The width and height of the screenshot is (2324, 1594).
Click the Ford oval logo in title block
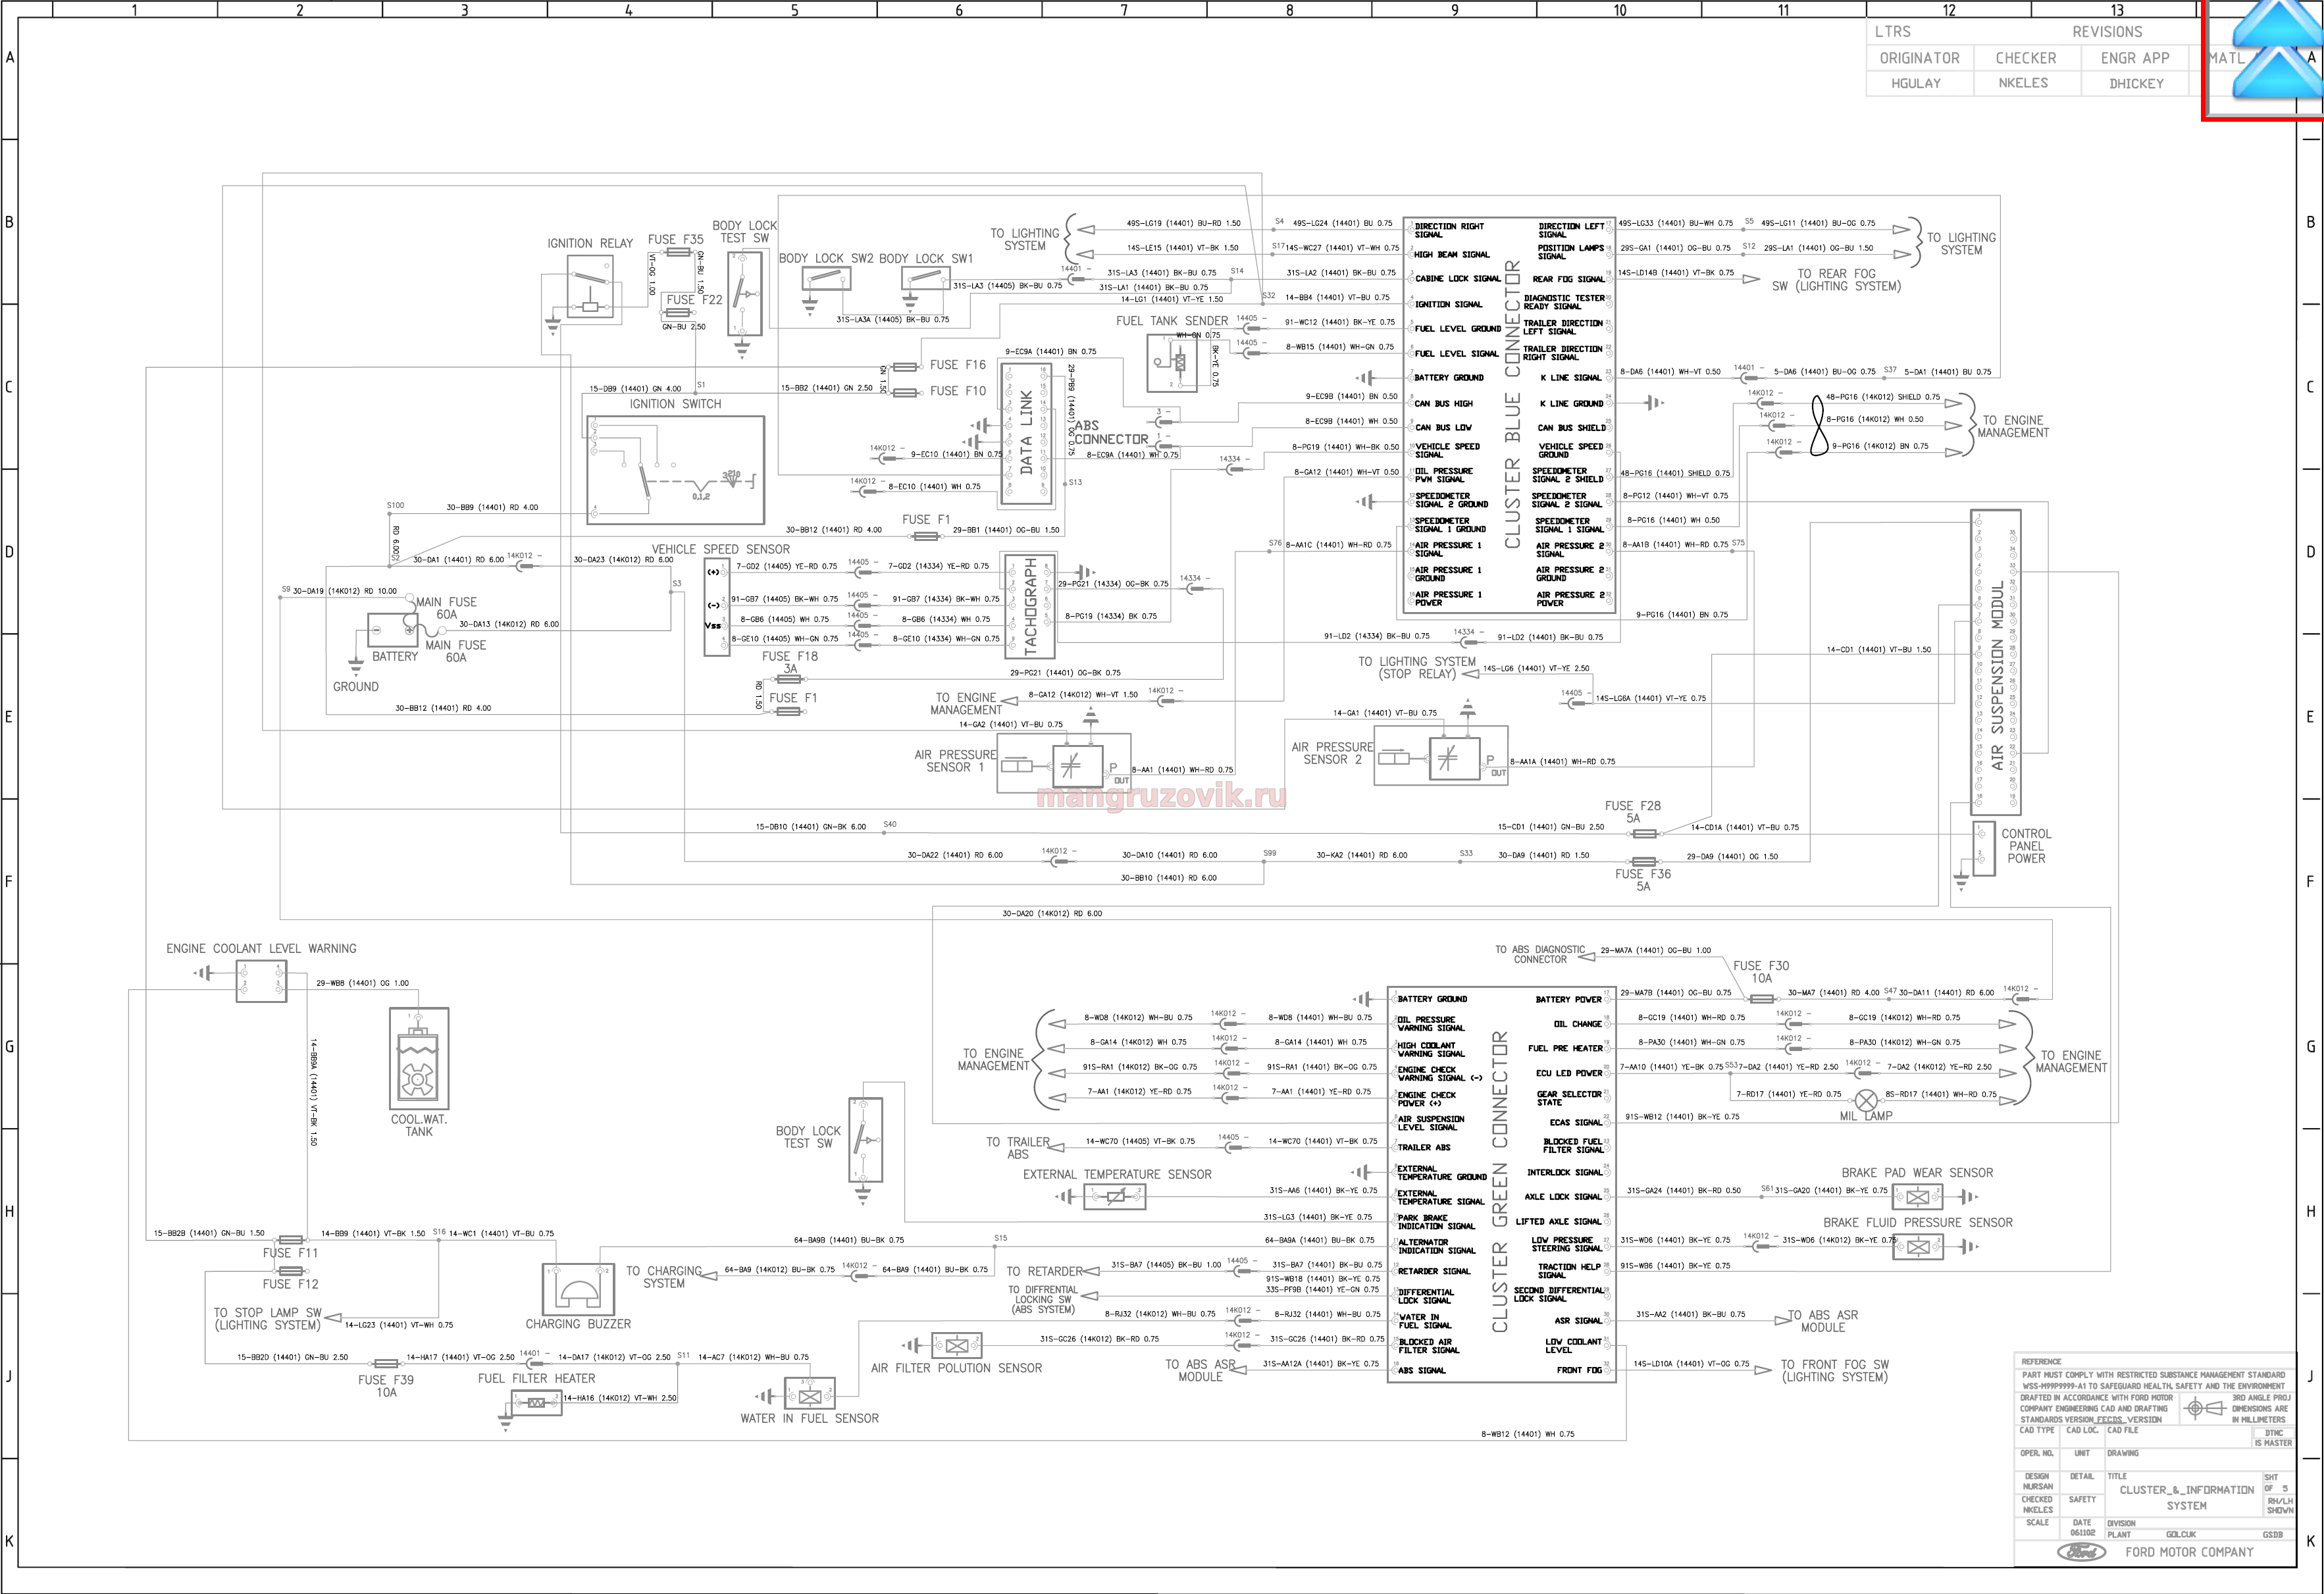click(2081, 1552)
